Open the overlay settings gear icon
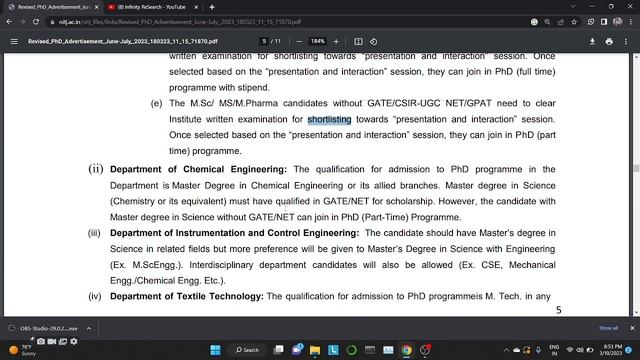The height and width of the screenshot is (360, 640). pyautogui.click(x=74, y=341)
